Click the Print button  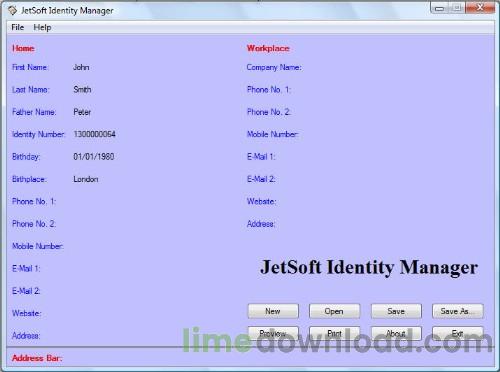[x=334, y=333]
